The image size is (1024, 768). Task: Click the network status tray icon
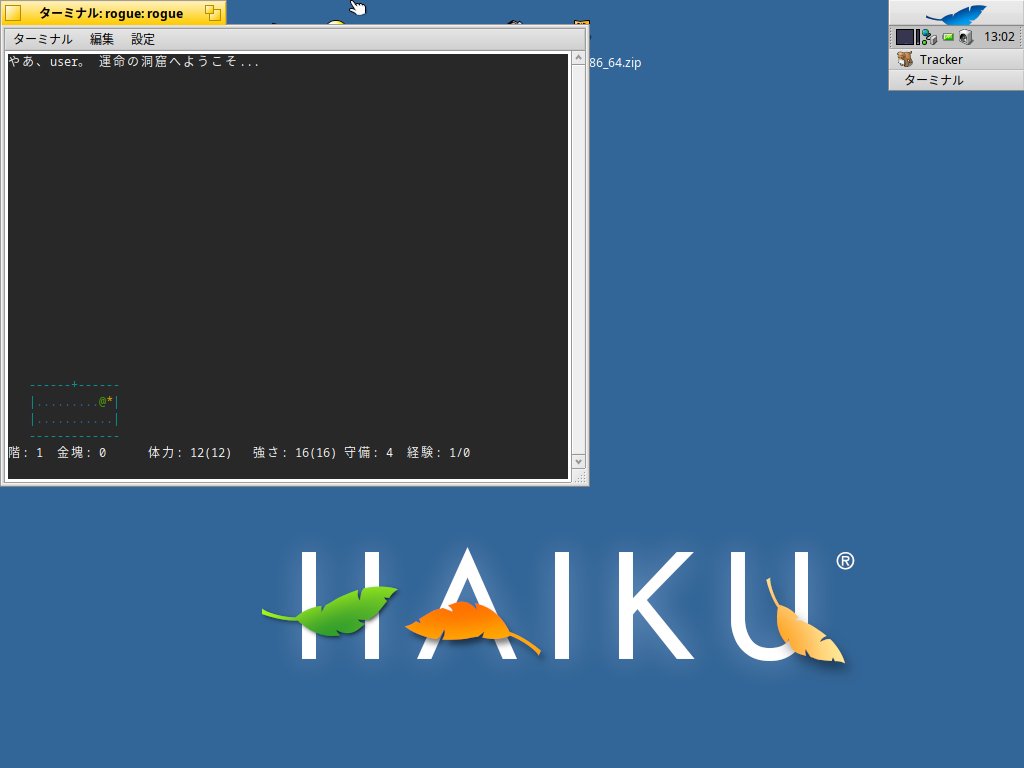pyautogui.click(x=929, y=37)
